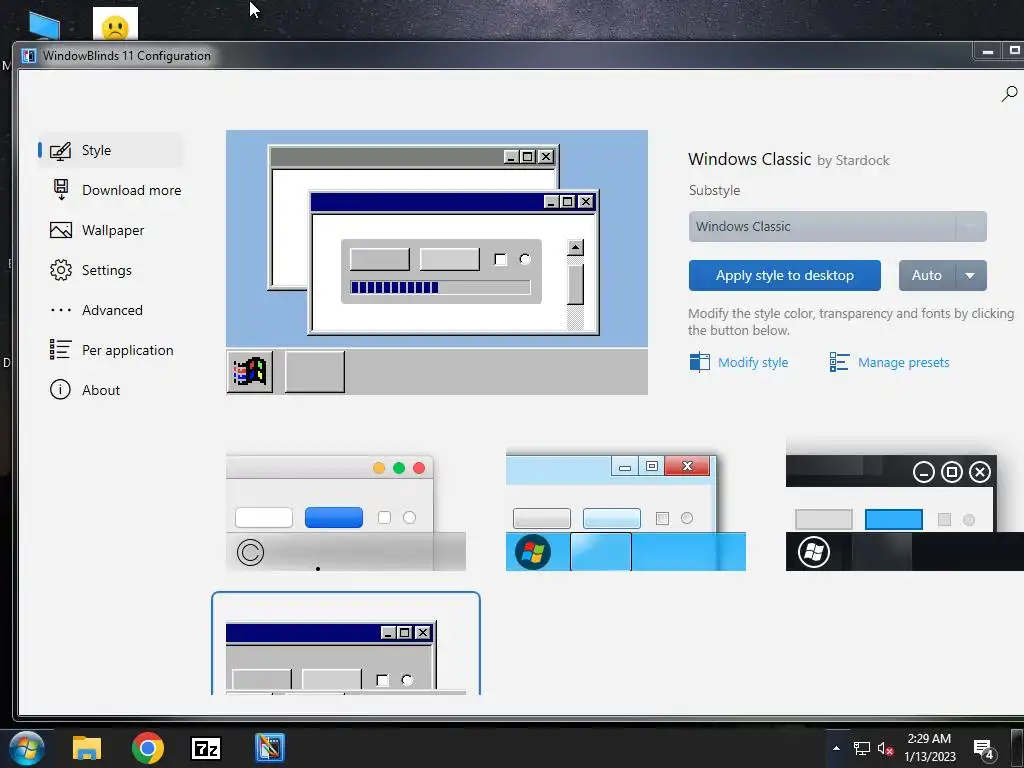Image resolution: width=1024 pixels, height=768 pixels.
Task: Click the Manage presets list icon
Action: pos(839,362)
